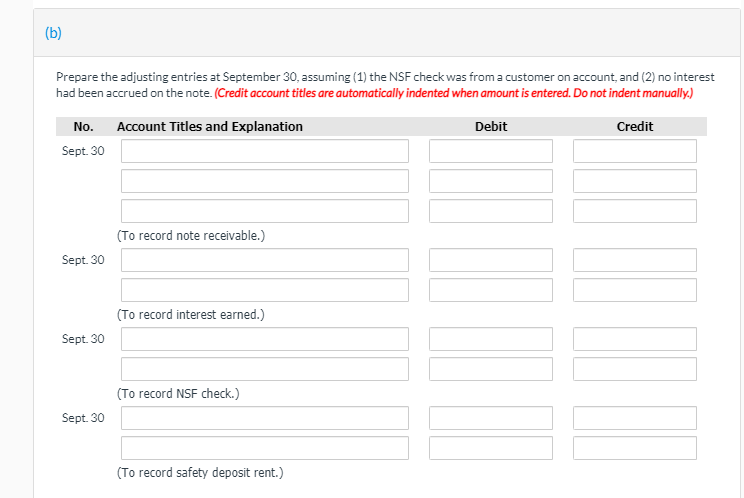Click the '(To record safety deposit rent.)' caption
Viewport: 744px width, 498px height.
tap(200, 472)
